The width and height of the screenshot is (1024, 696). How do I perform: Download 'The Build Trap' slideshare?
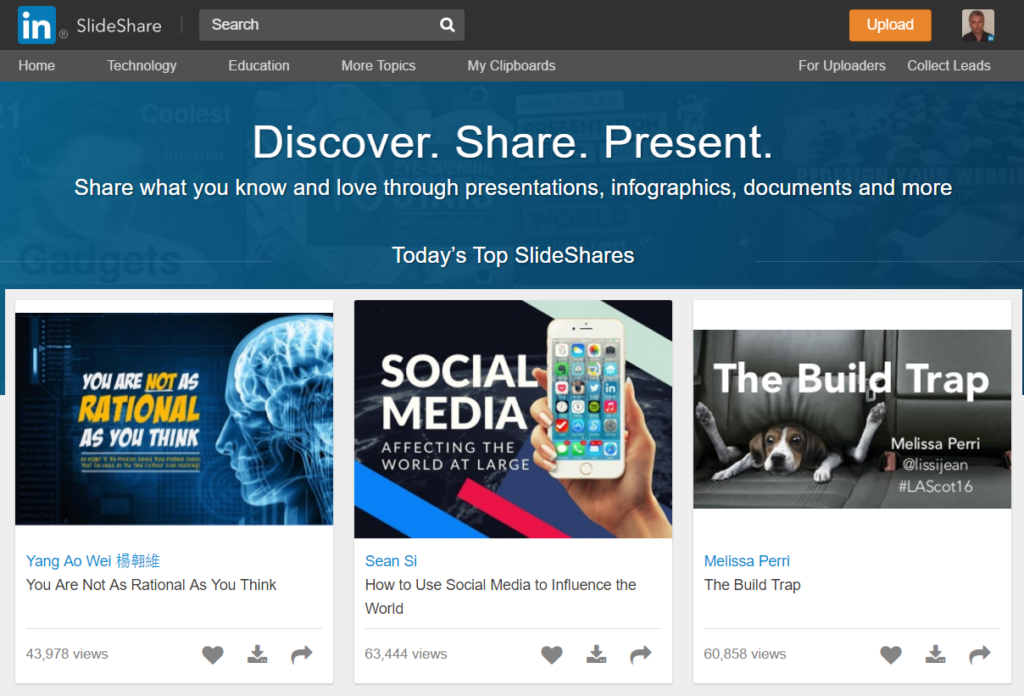[935, 654]
